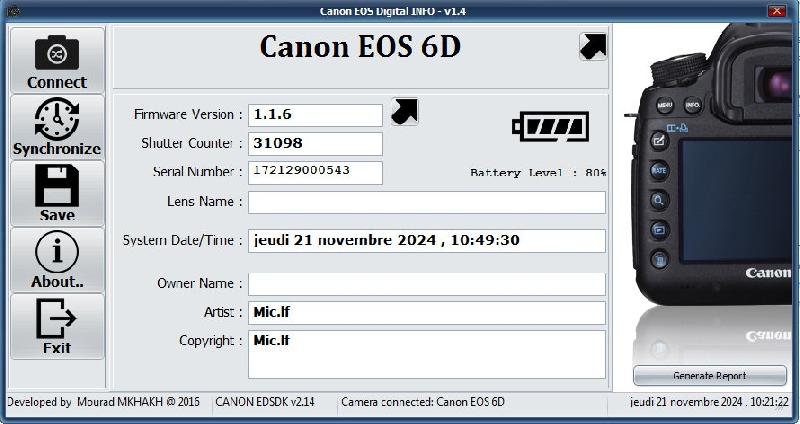The image size is (800, 424).
Task: Click the battery level icon
Action: pyautogui.click(x=551, y=127)
